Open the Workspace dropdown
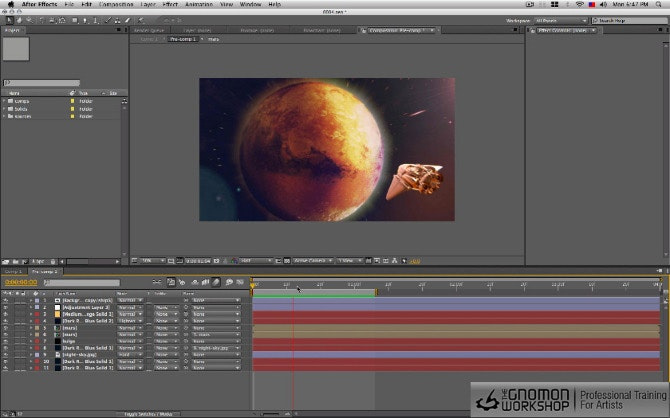Viewport: 670px width, 418px height. point(561,21)
